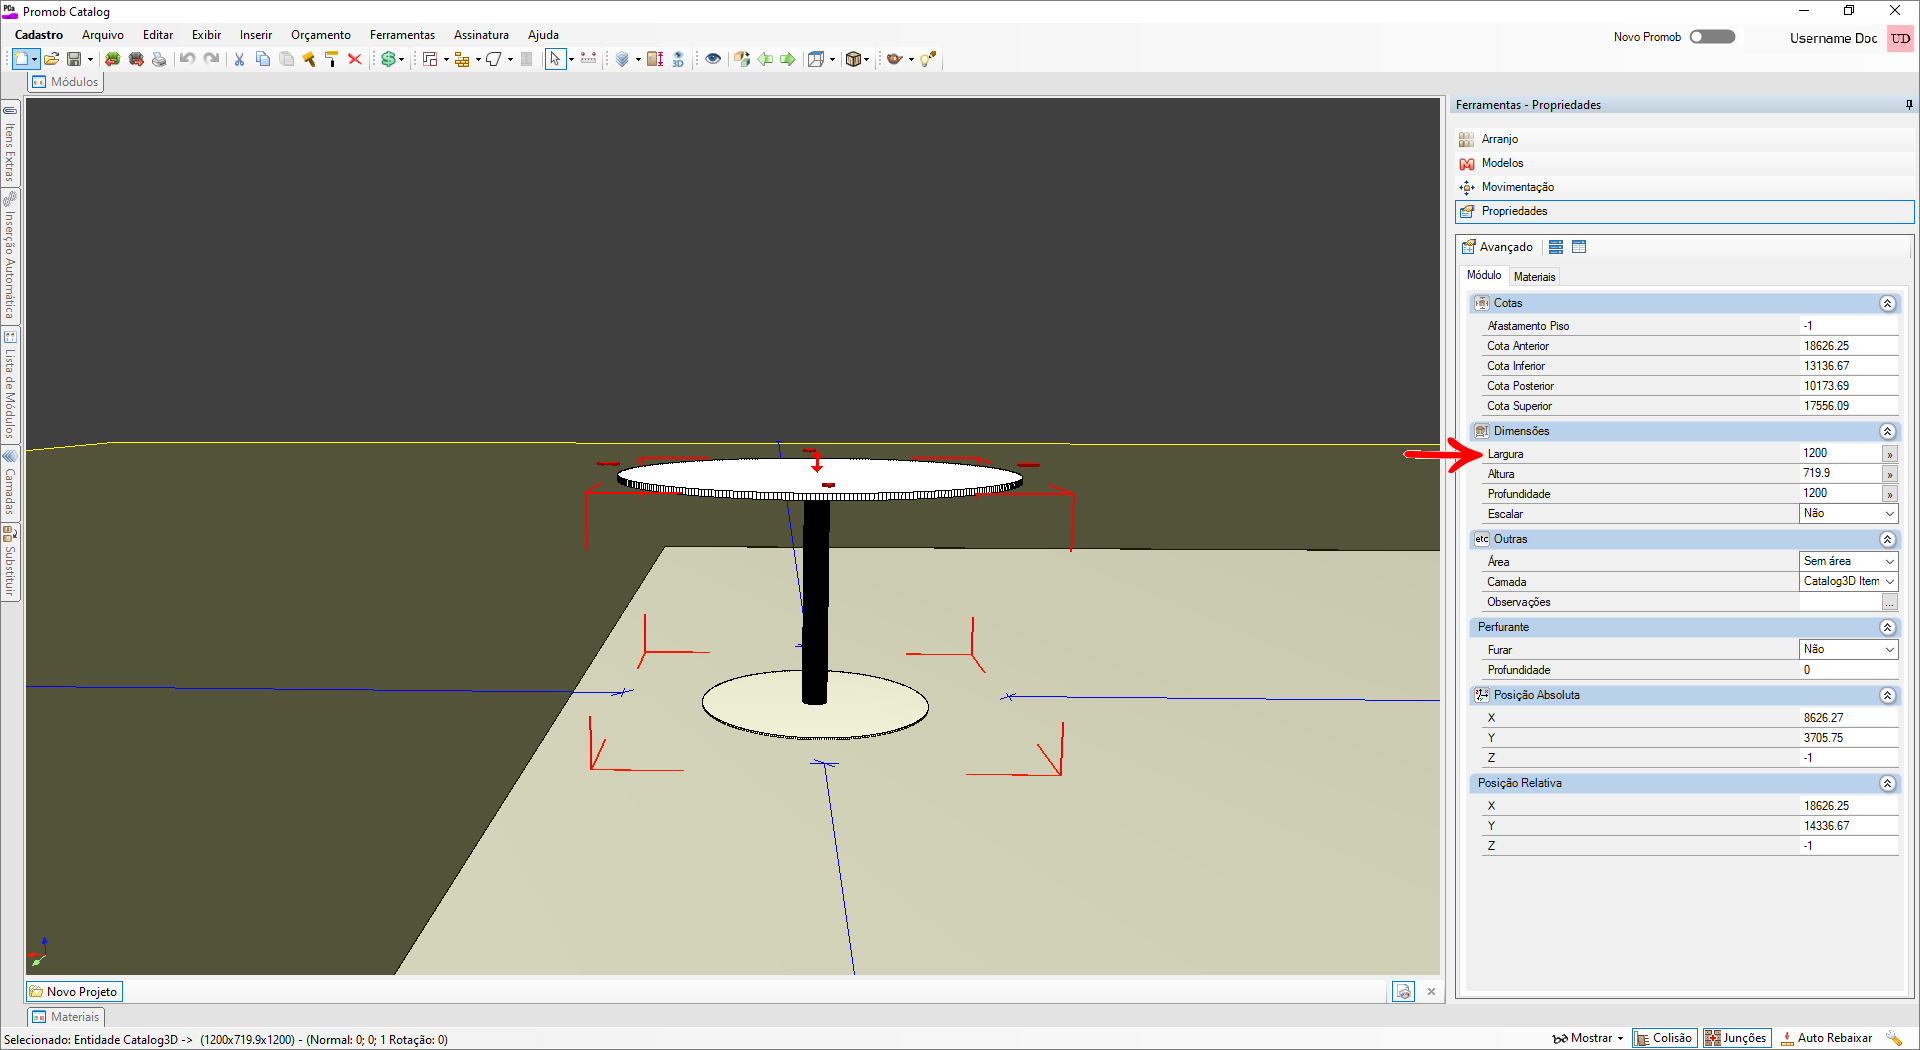Open the Orçamento menu
The image size is (1920, 1050).
click(321, 35)
